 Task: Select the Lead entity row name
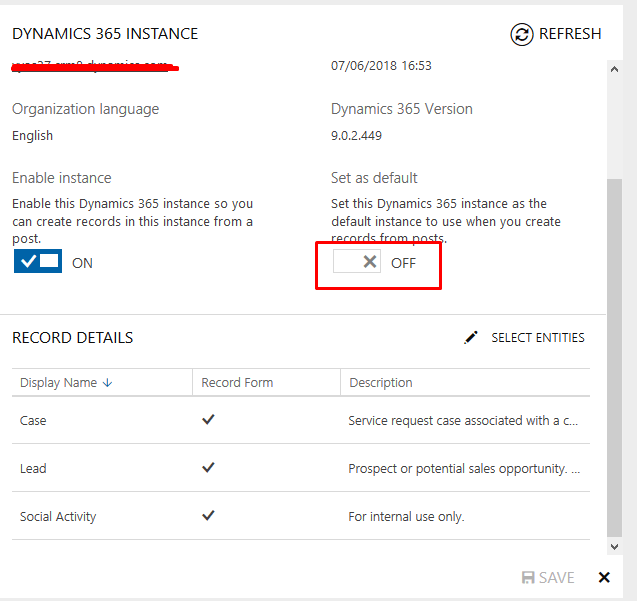[x=33, y=469]
